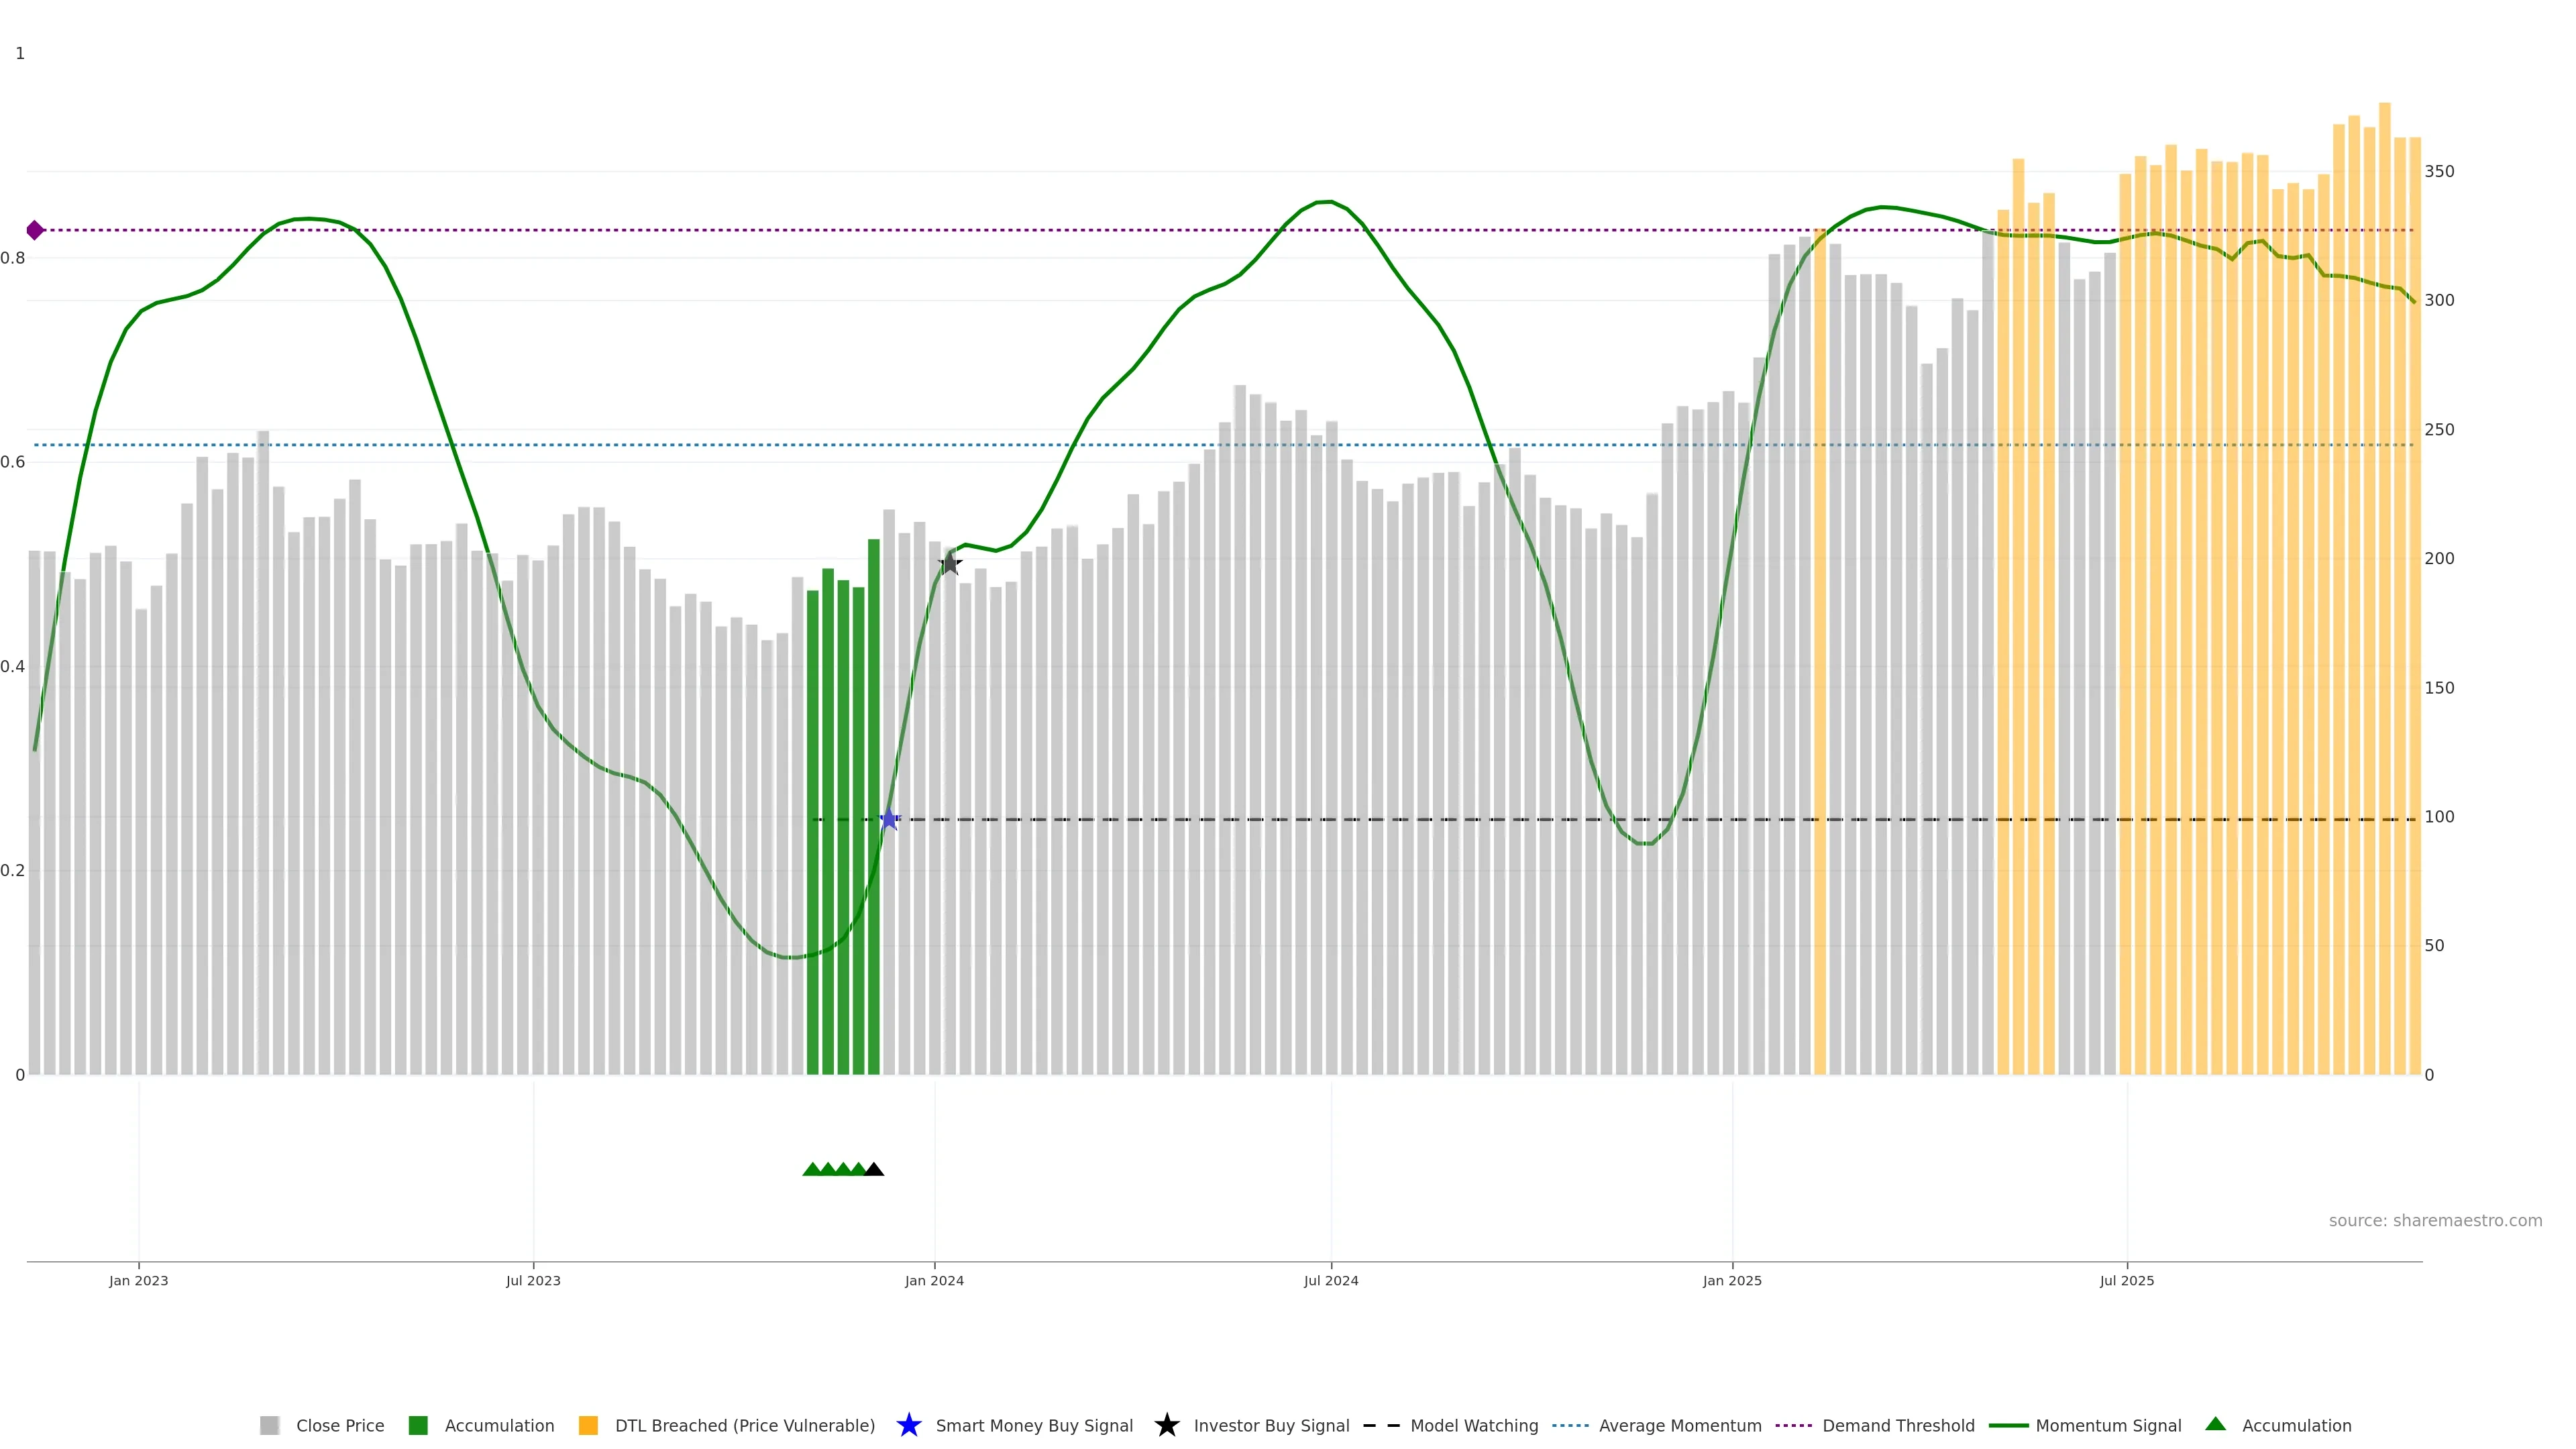Click the orange DTL Breached swatch
Screen dimensions: 2576x1449
coord(588,1425)
